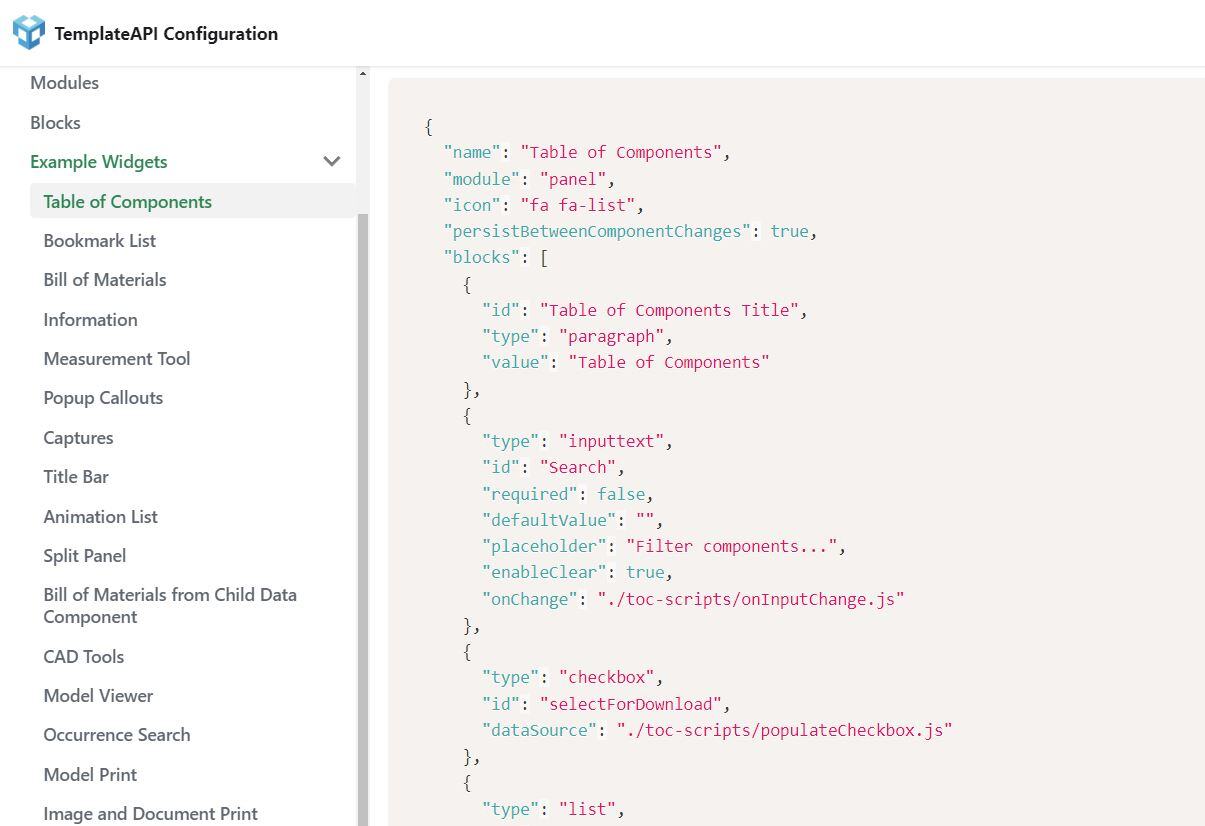This screenshot has height=826, width=1205.
Task: Select Title Bar in the sidebar
Action: click(x=76, y=477)
